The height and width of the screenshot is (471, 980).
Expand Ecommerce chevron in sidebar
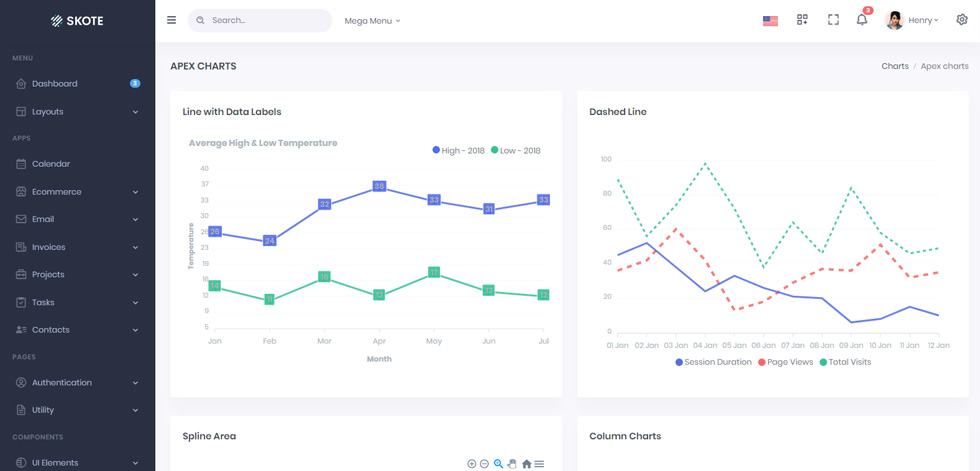[x=136, y=192]
